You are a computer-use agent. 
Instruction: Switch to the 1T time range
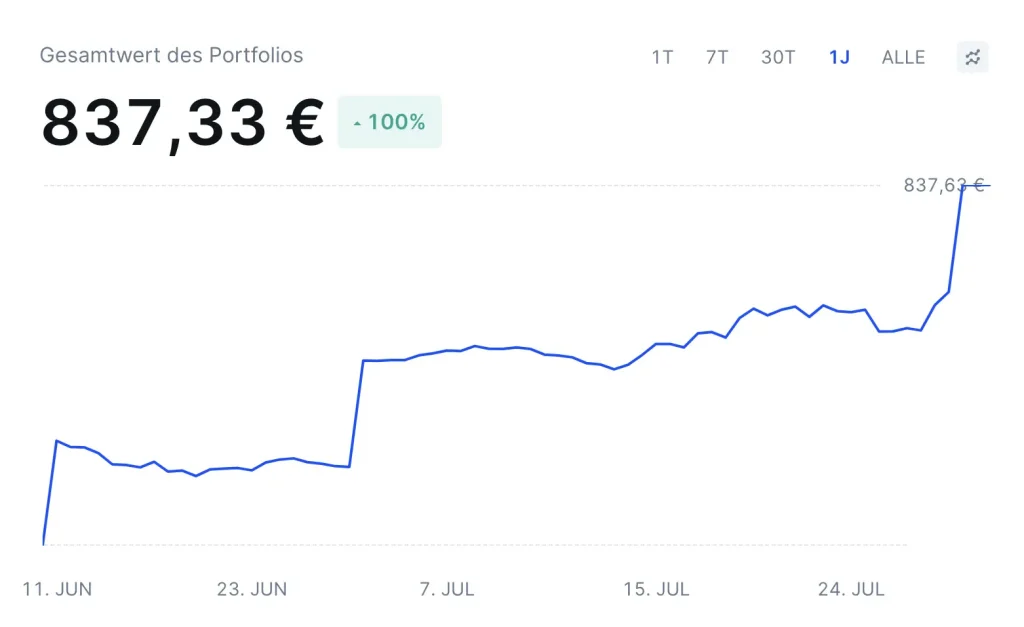(x=662, y=57)
